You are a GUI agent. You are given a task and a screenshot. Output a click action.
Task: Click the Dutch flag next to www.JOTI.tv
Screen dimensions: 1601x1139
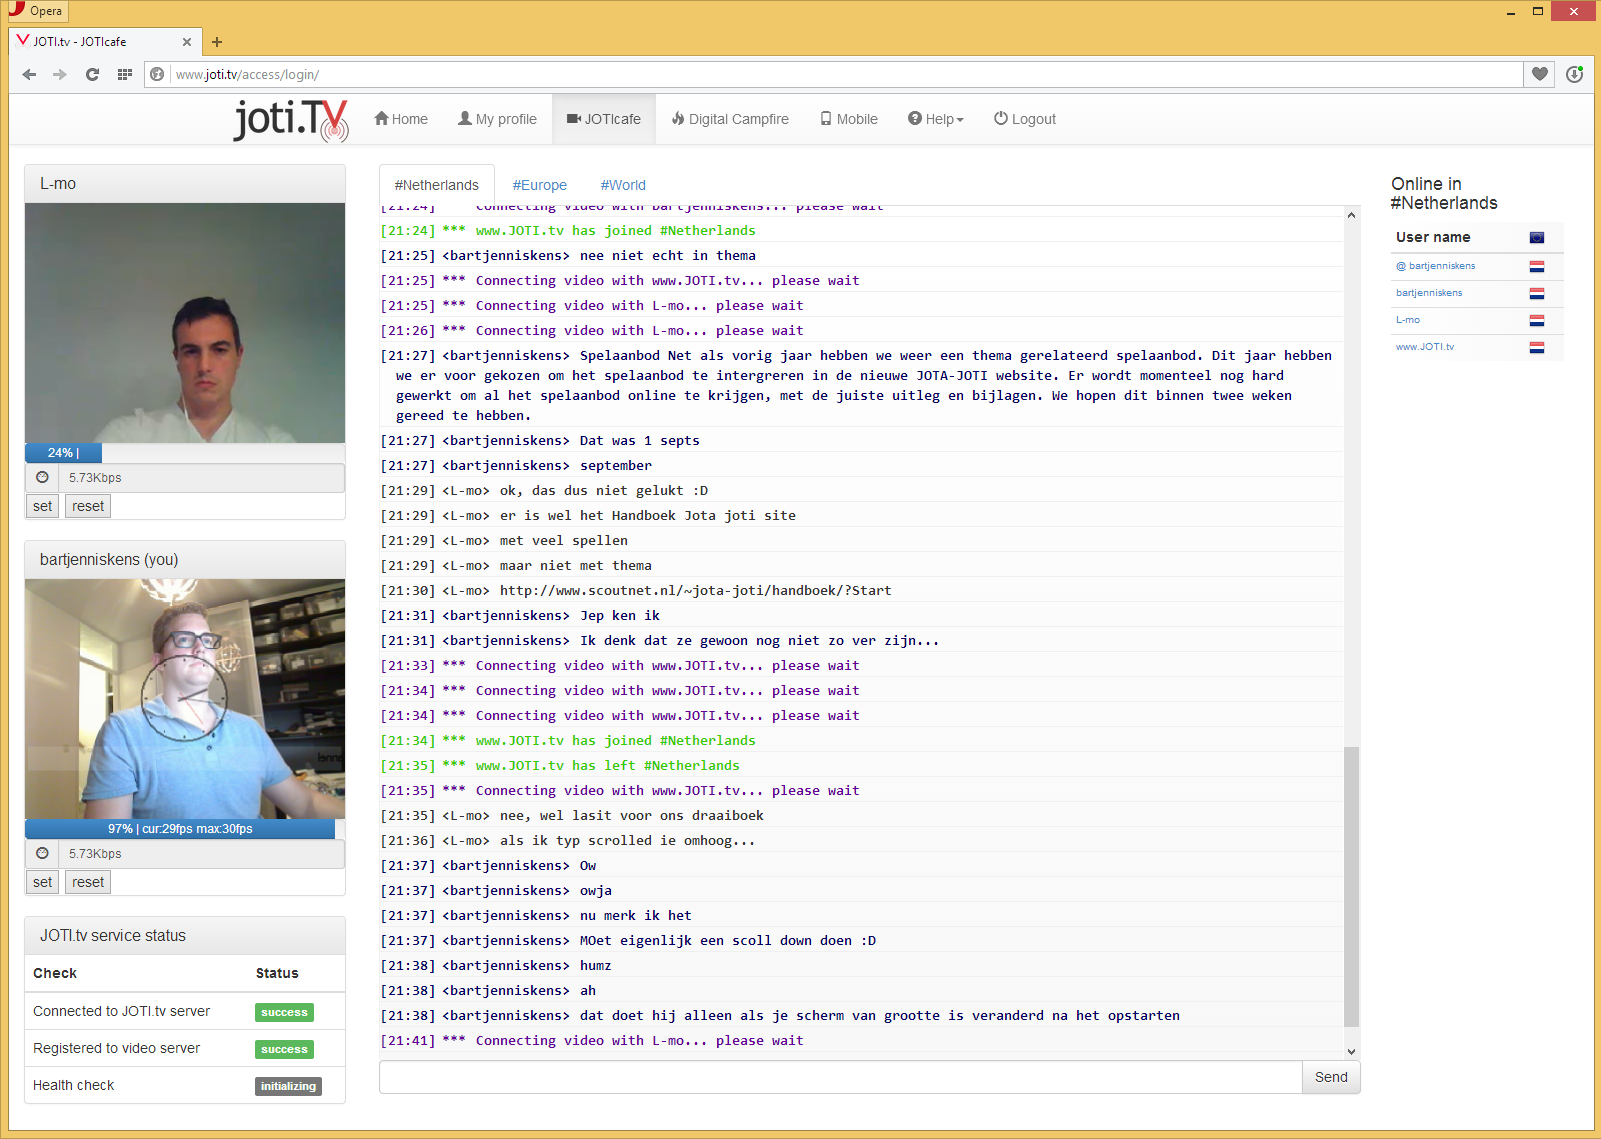click(1537, 347)
